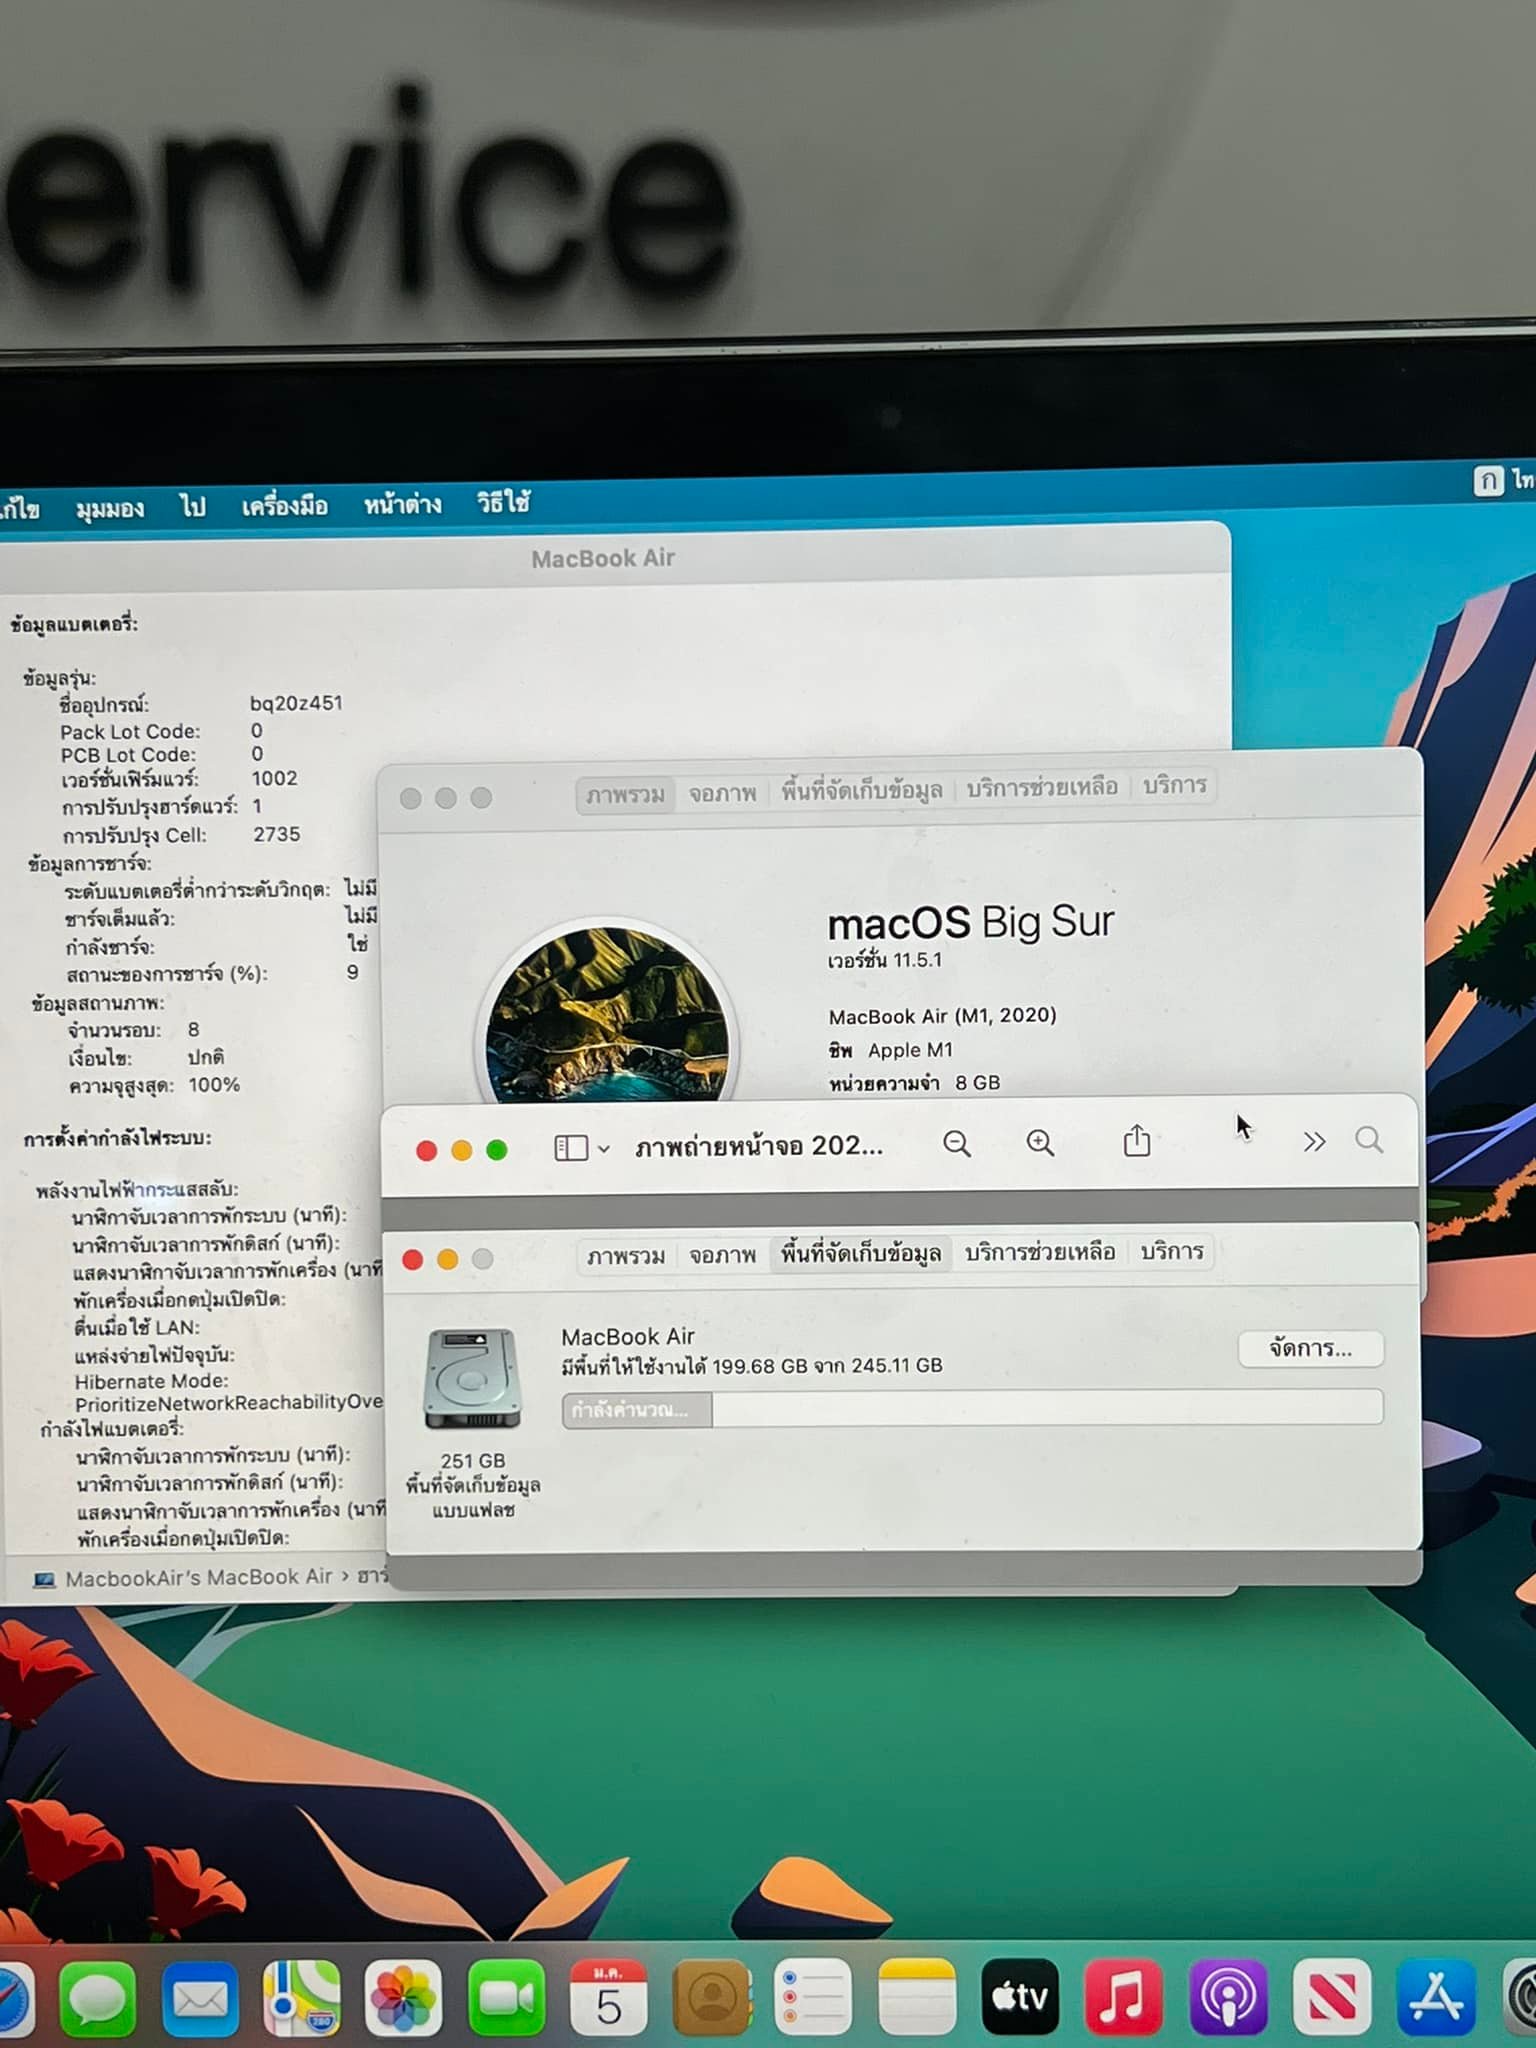Switch to the บริการช่วยเหลือ tab
The height and width of the screenshot is (2048, 1536).
[1040, 1252]
